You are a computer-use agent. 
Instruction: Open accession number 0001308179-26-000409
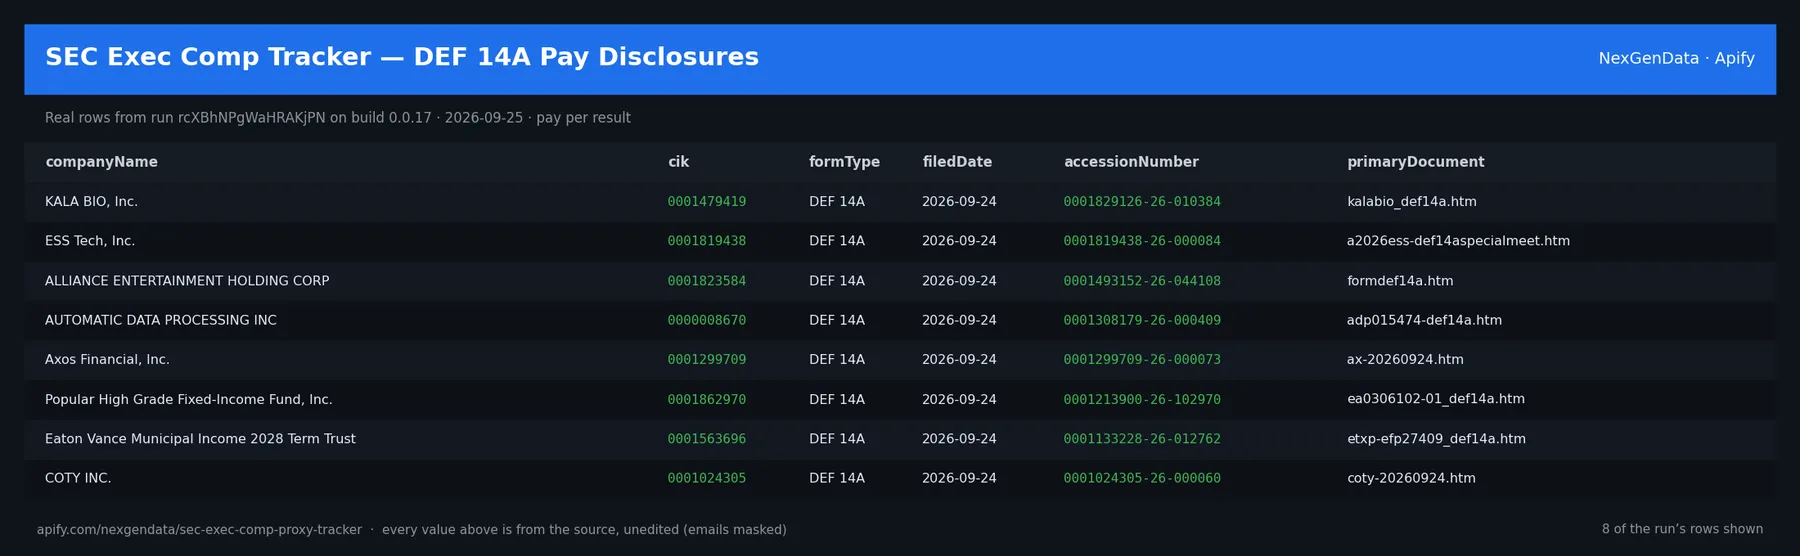tap(1142, 320)
